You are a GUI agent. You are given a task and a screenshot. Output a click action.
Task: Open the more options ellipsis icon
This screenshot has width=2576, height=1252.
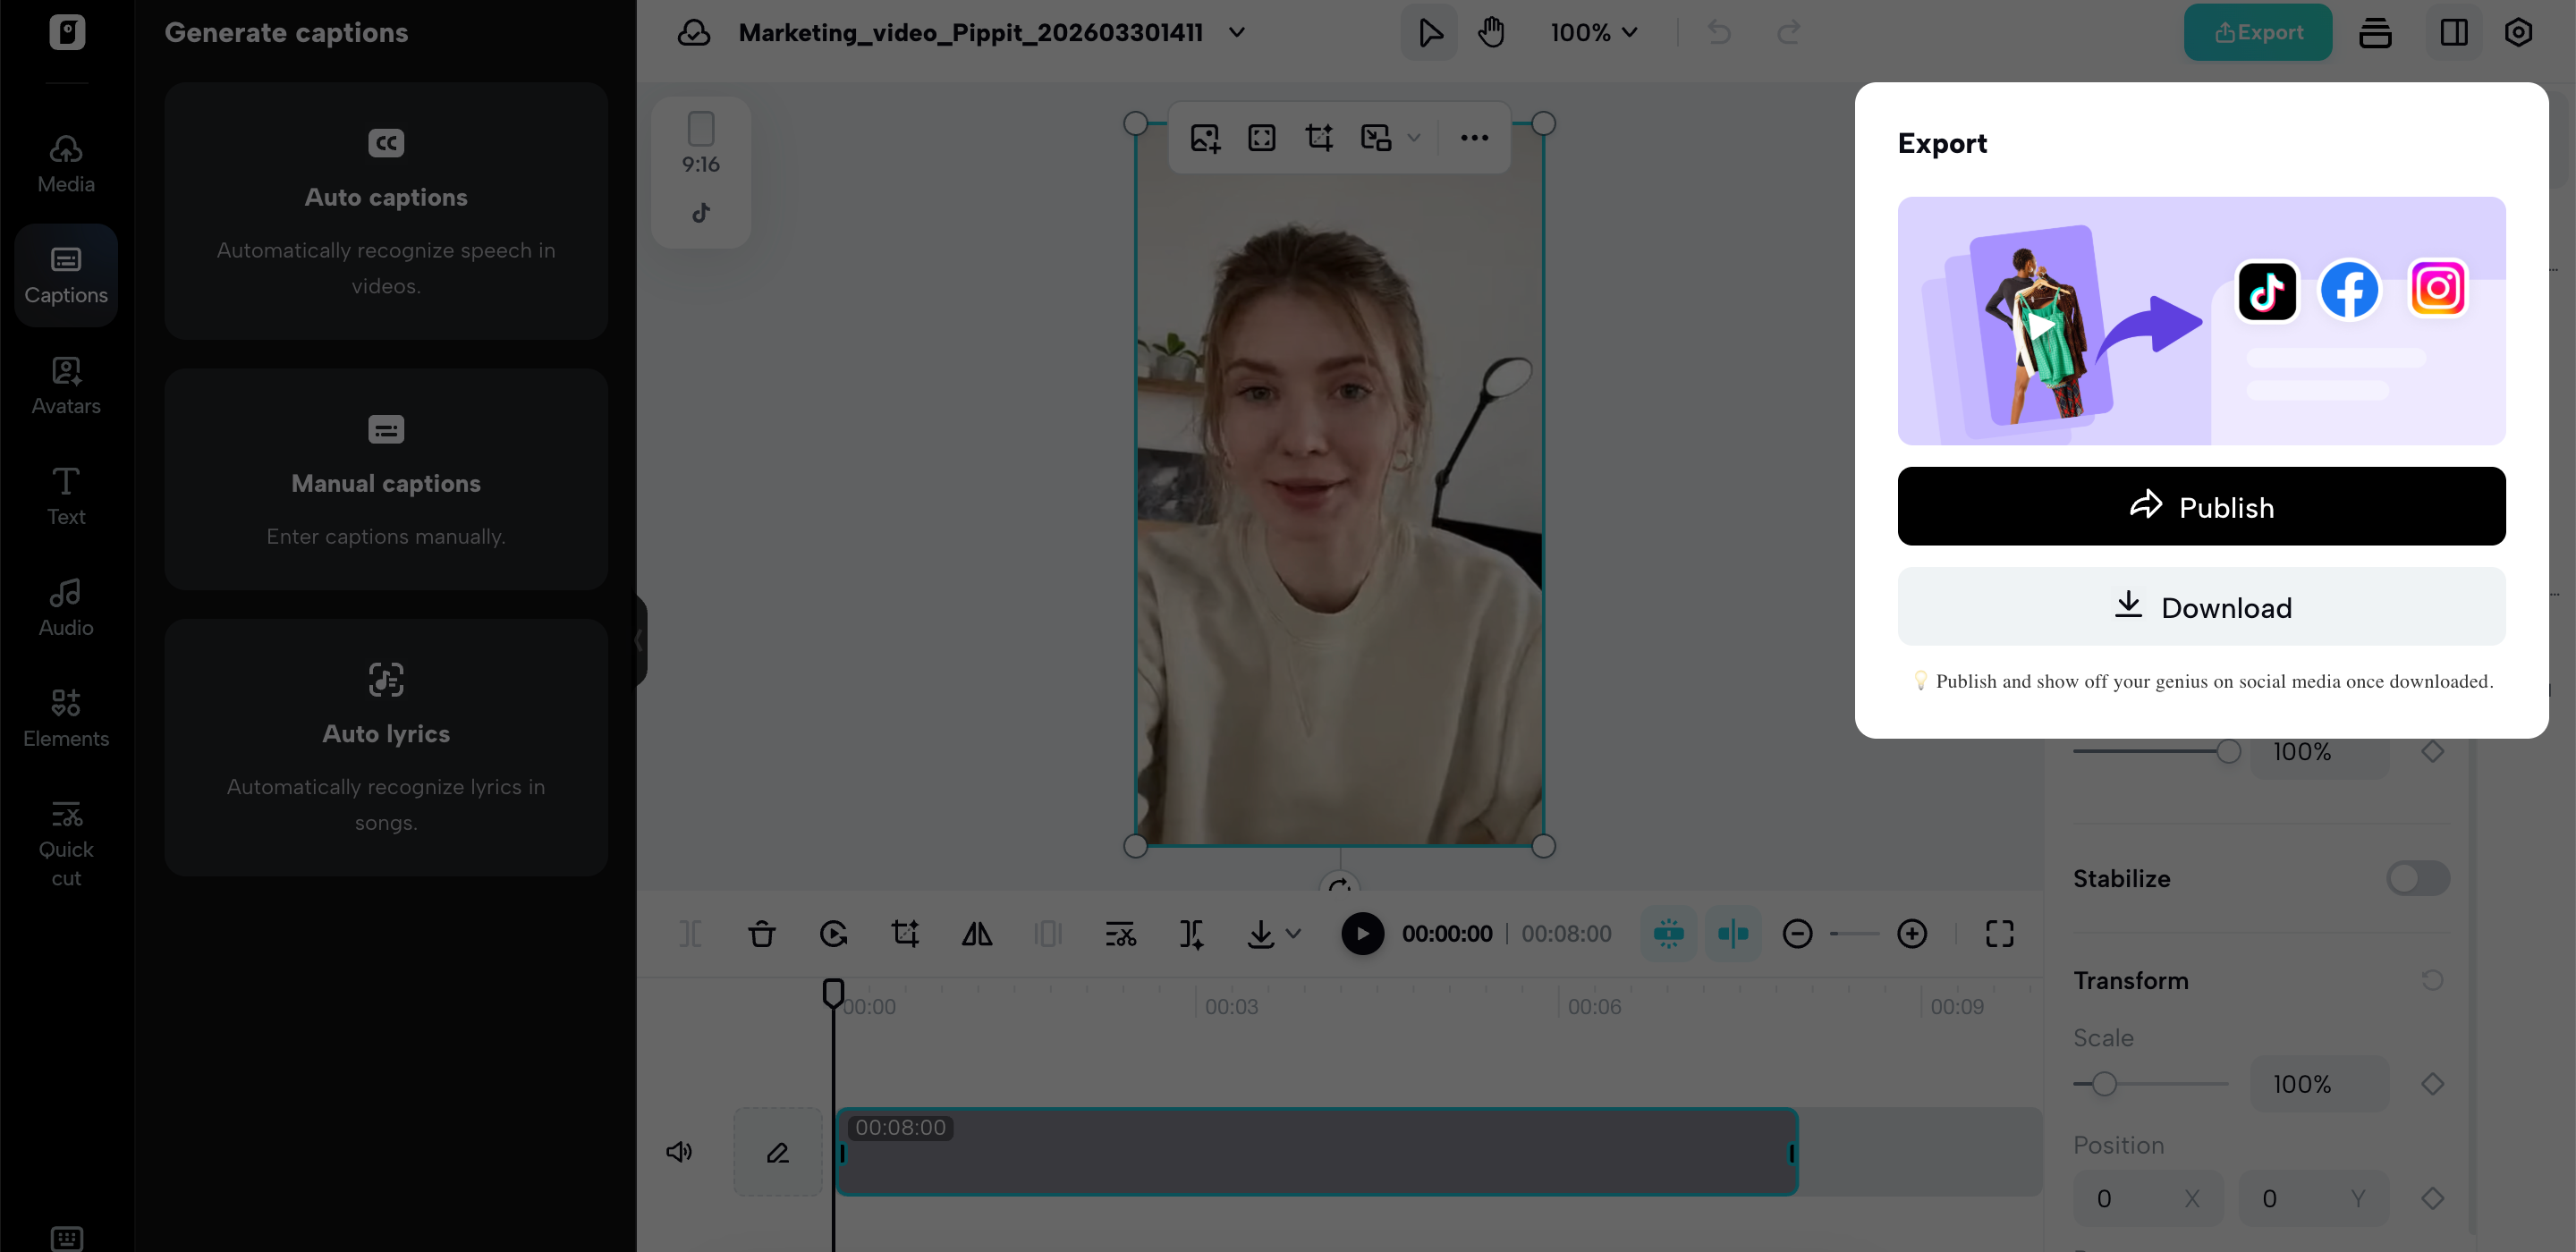[x=1473, y=137]
